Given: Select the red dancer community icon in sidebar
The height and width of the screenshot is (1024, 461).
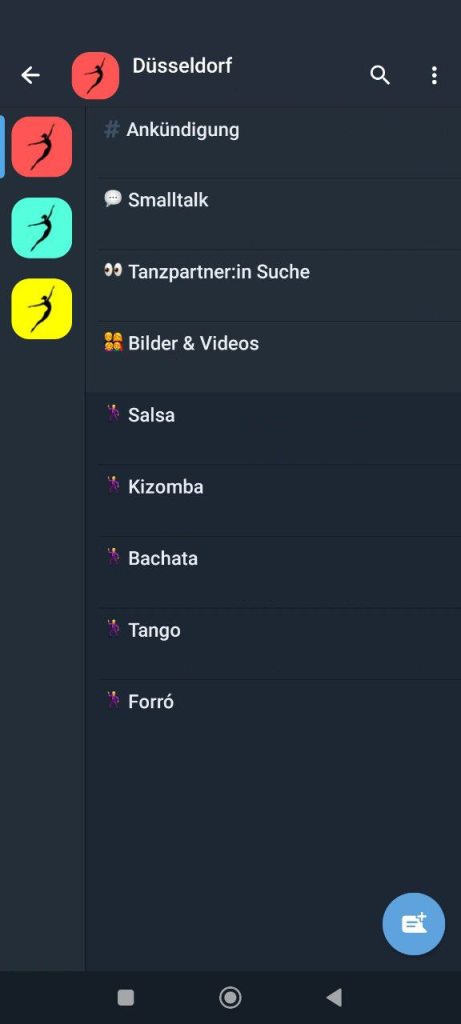Looking at the screenshot, I should click(42, 147).
